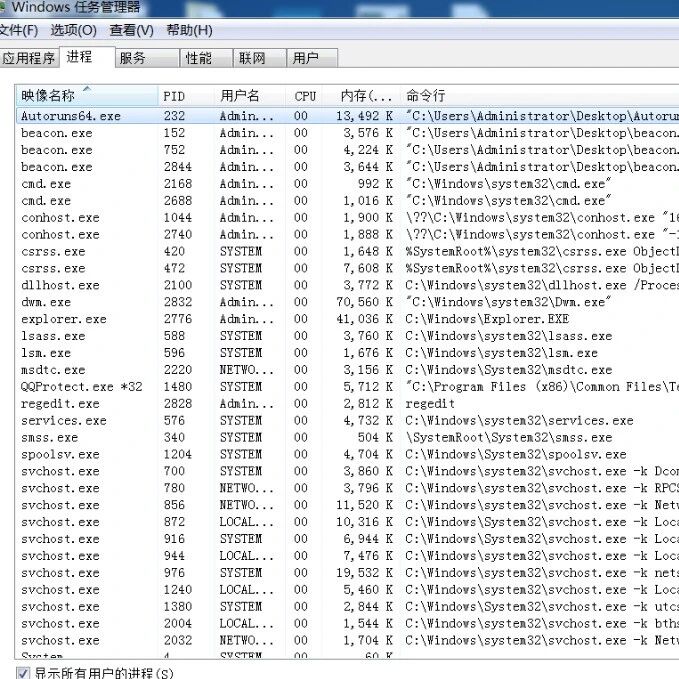Open the 选项(O) menu

tap(74, 31)
